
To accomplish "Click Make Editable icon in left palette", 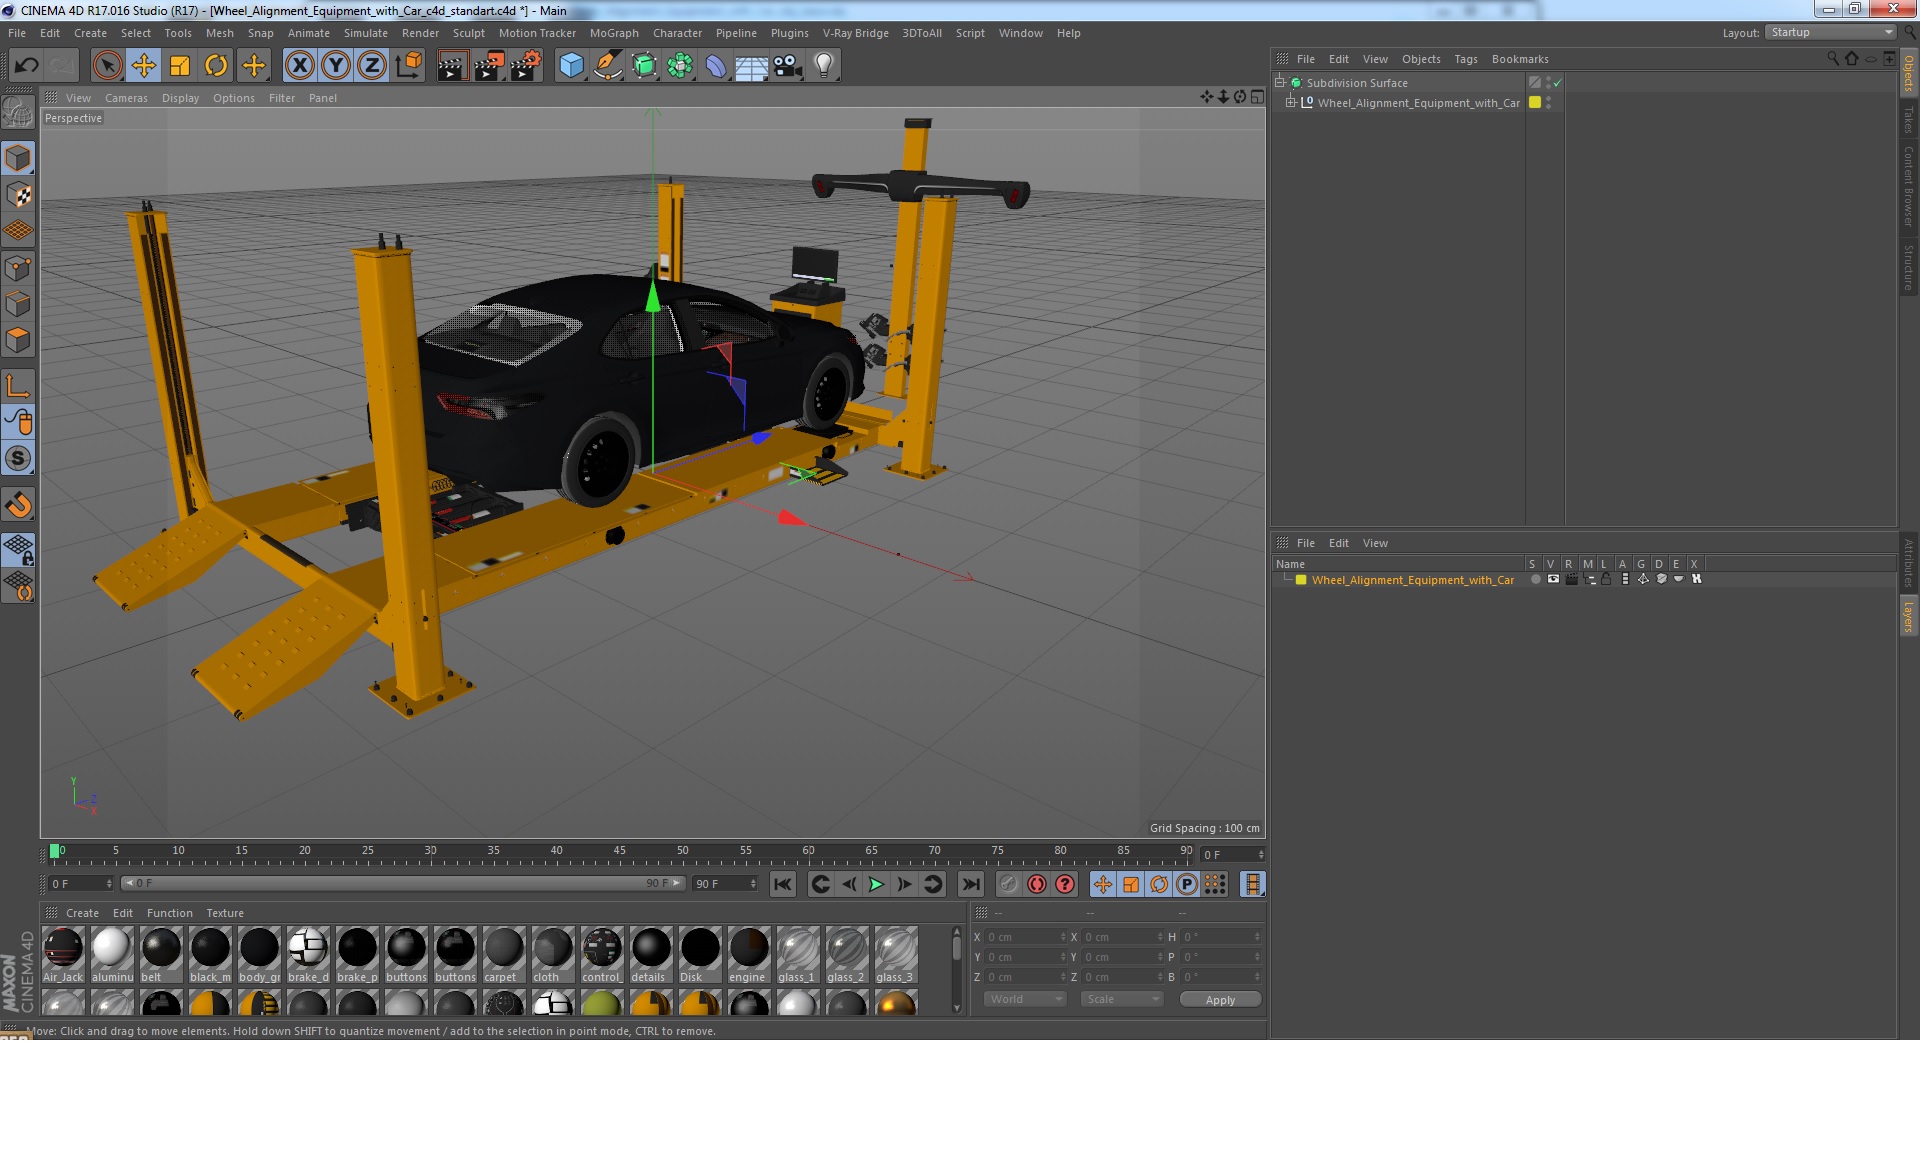I will click(x=18, y=112).
